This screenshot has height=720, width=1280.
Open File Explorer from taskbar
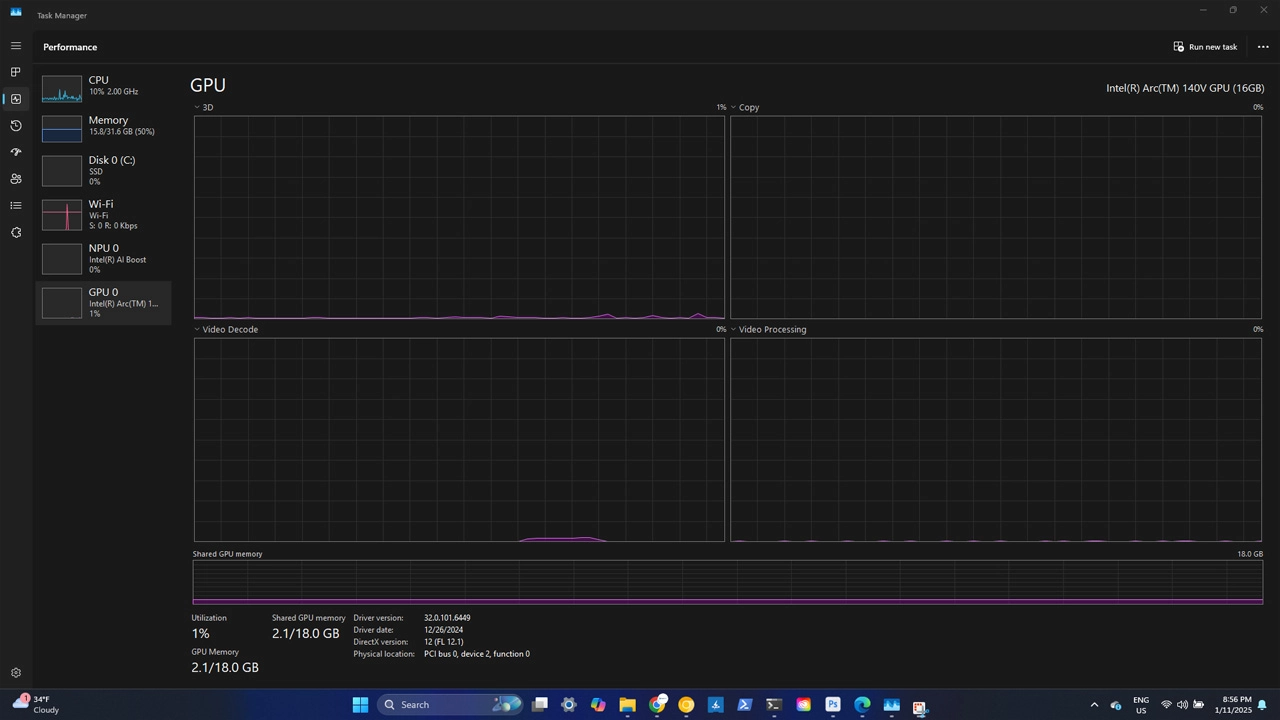(x=627, y=705)
